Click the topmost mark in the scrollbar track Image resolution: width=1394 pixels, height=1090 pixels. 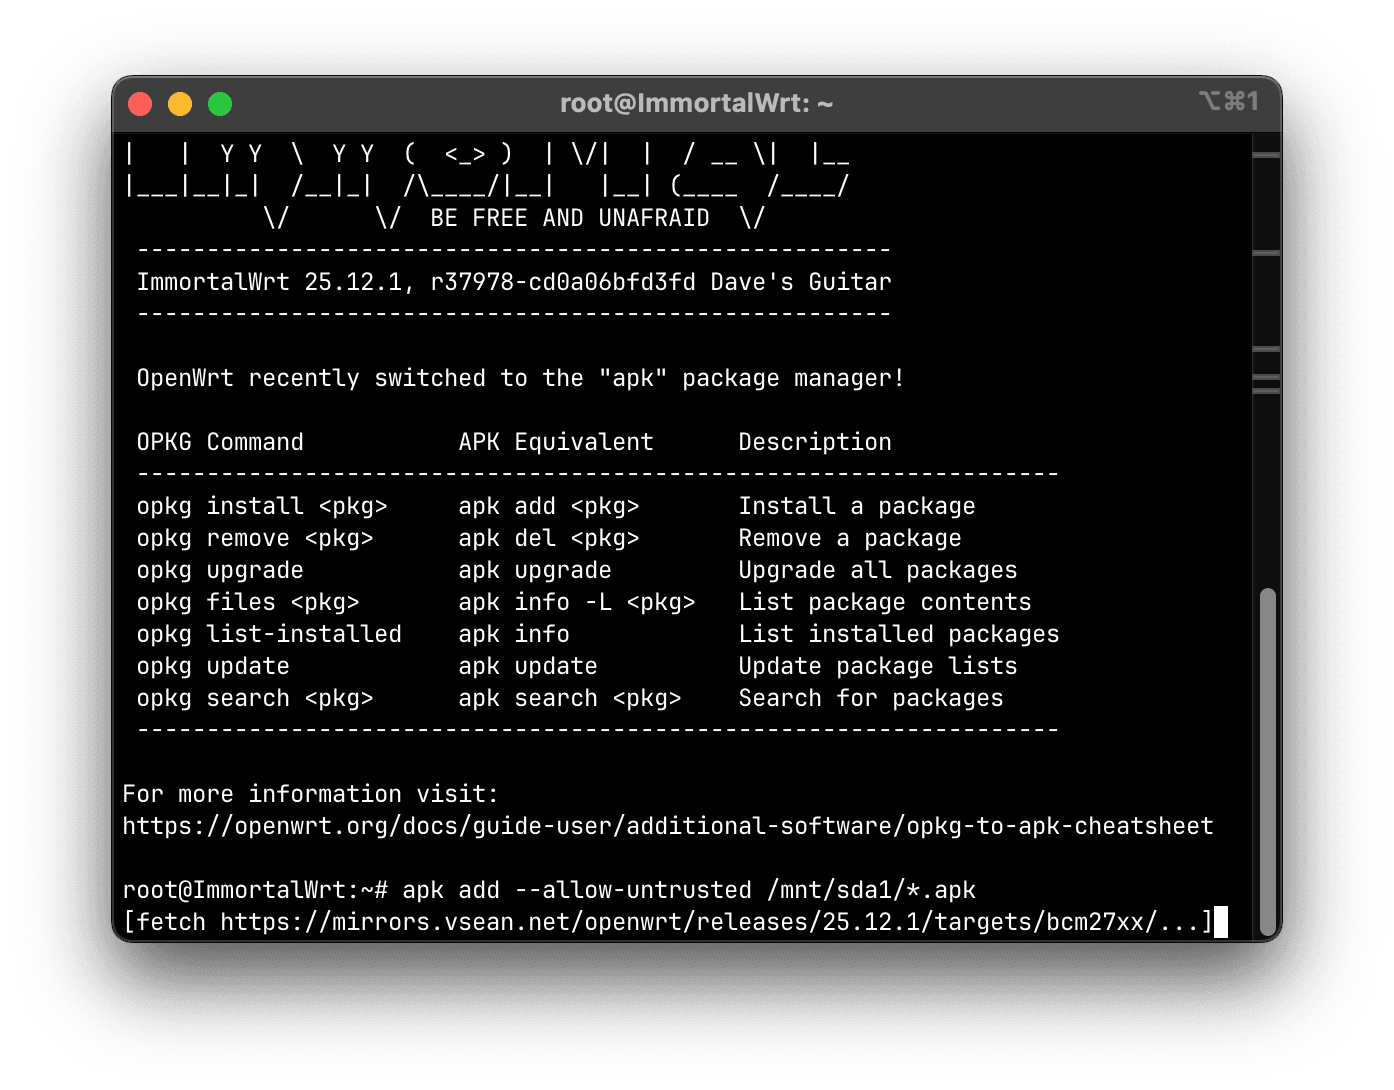[x=1266, y=155]
